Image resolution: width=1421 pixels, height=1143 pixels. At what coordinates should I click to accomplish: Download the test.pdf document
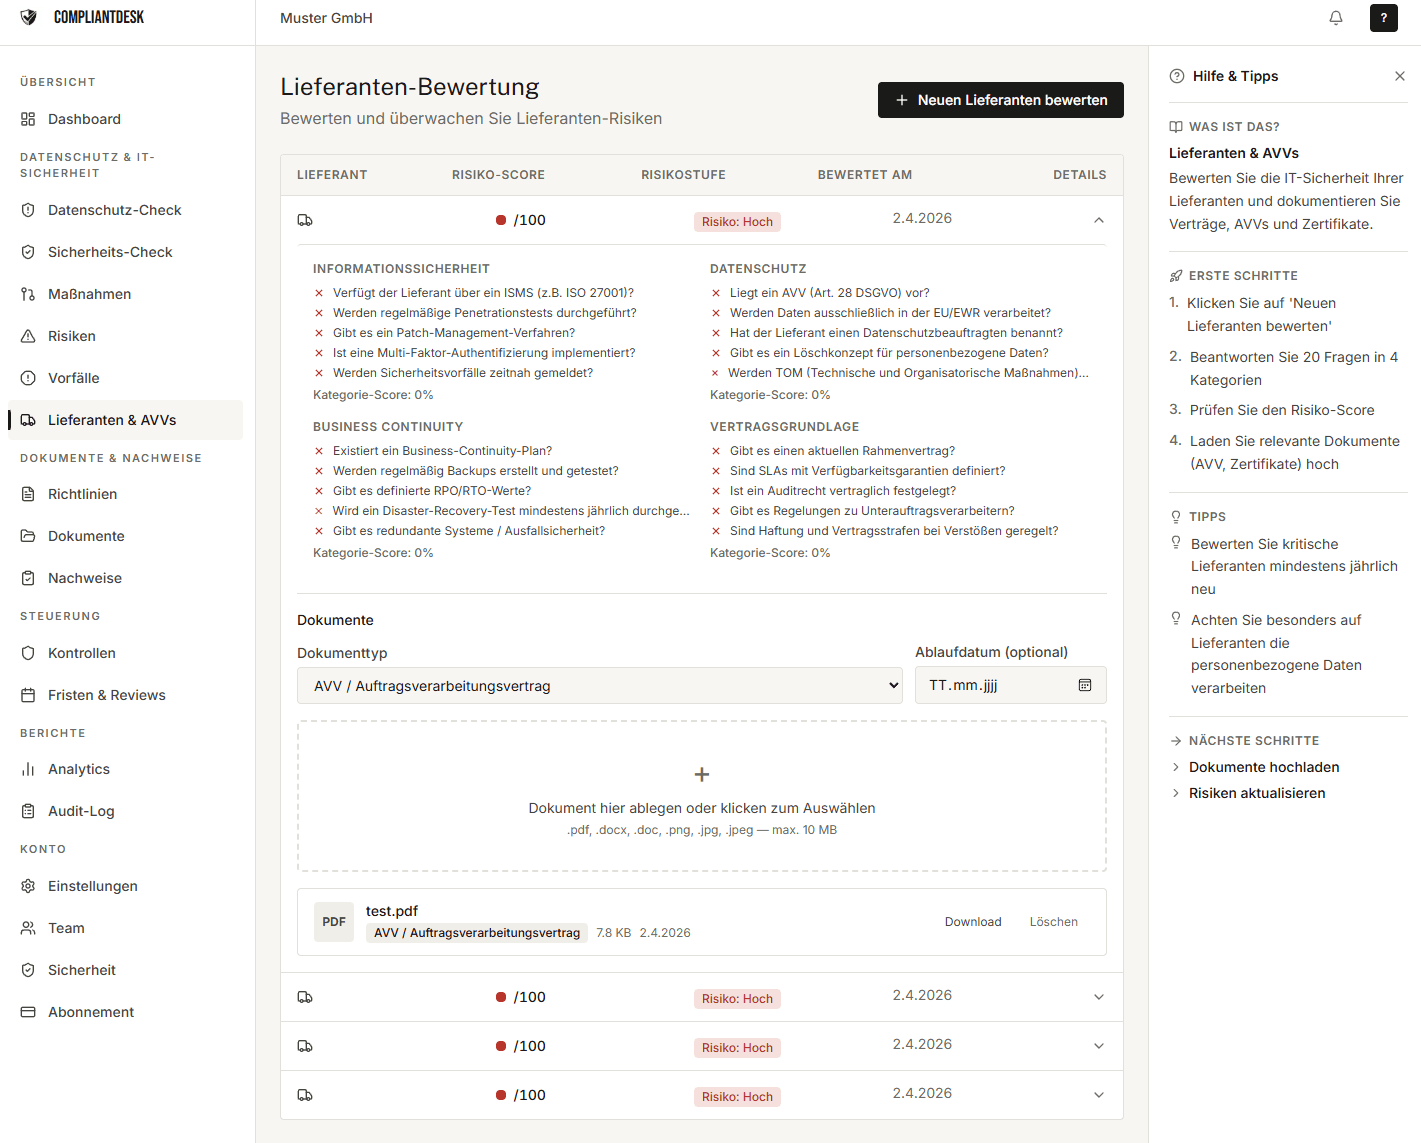click(972, 922)
